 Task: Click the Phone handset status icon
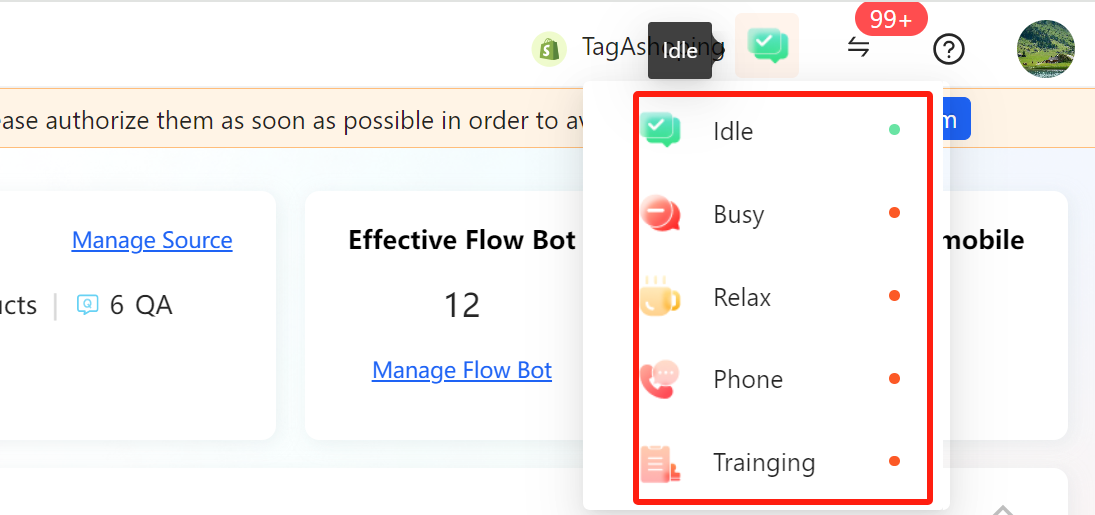click(x=660, y=379)
